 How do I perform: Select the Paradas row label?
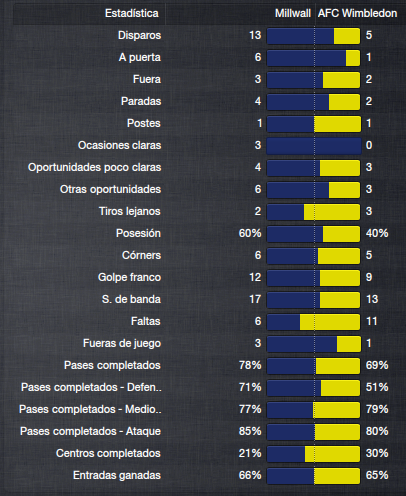pos(141,101)
